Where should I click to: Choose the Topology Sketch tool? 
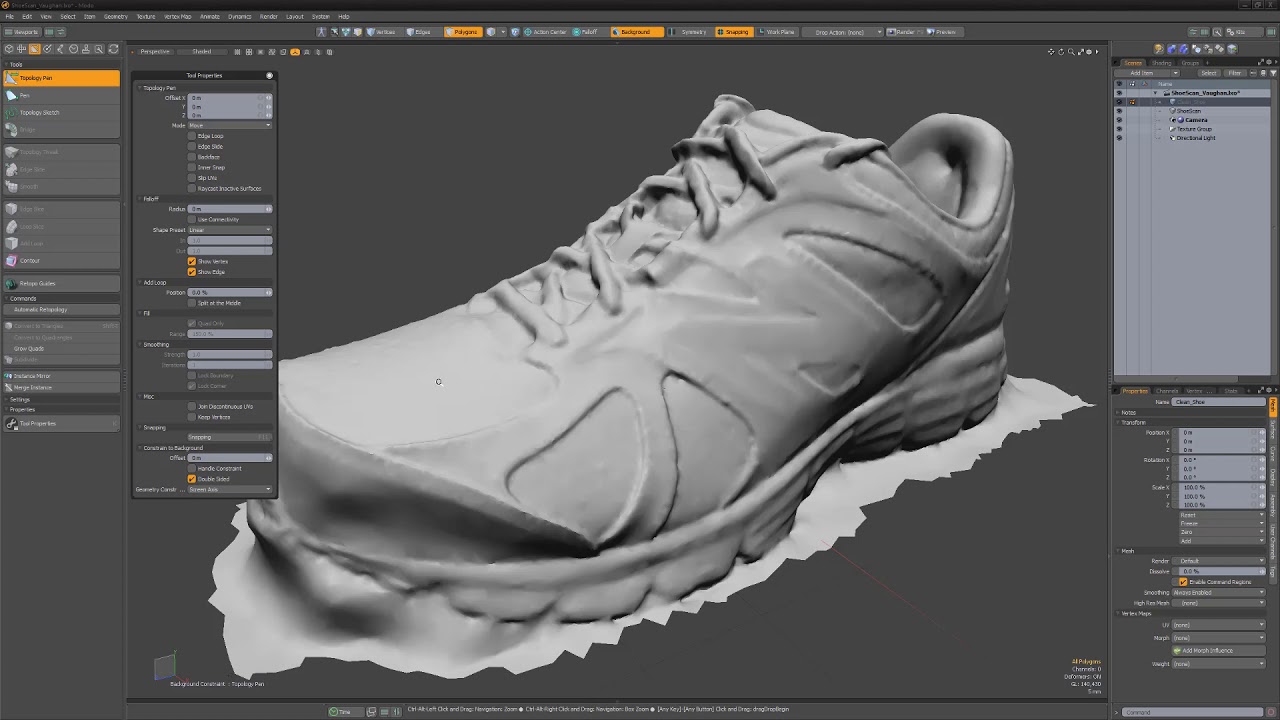(60, 112)
